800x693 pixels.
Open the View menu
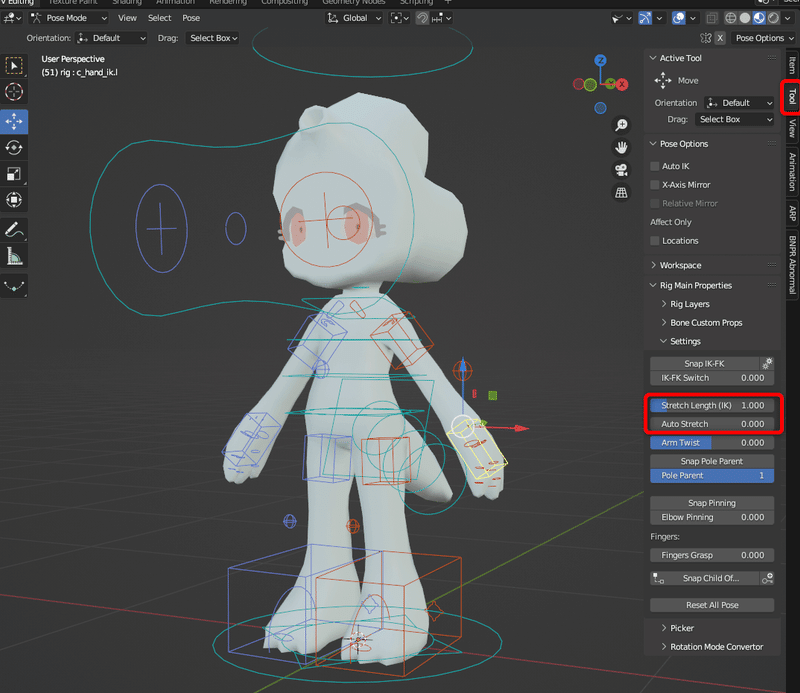(x=127, y=18)
